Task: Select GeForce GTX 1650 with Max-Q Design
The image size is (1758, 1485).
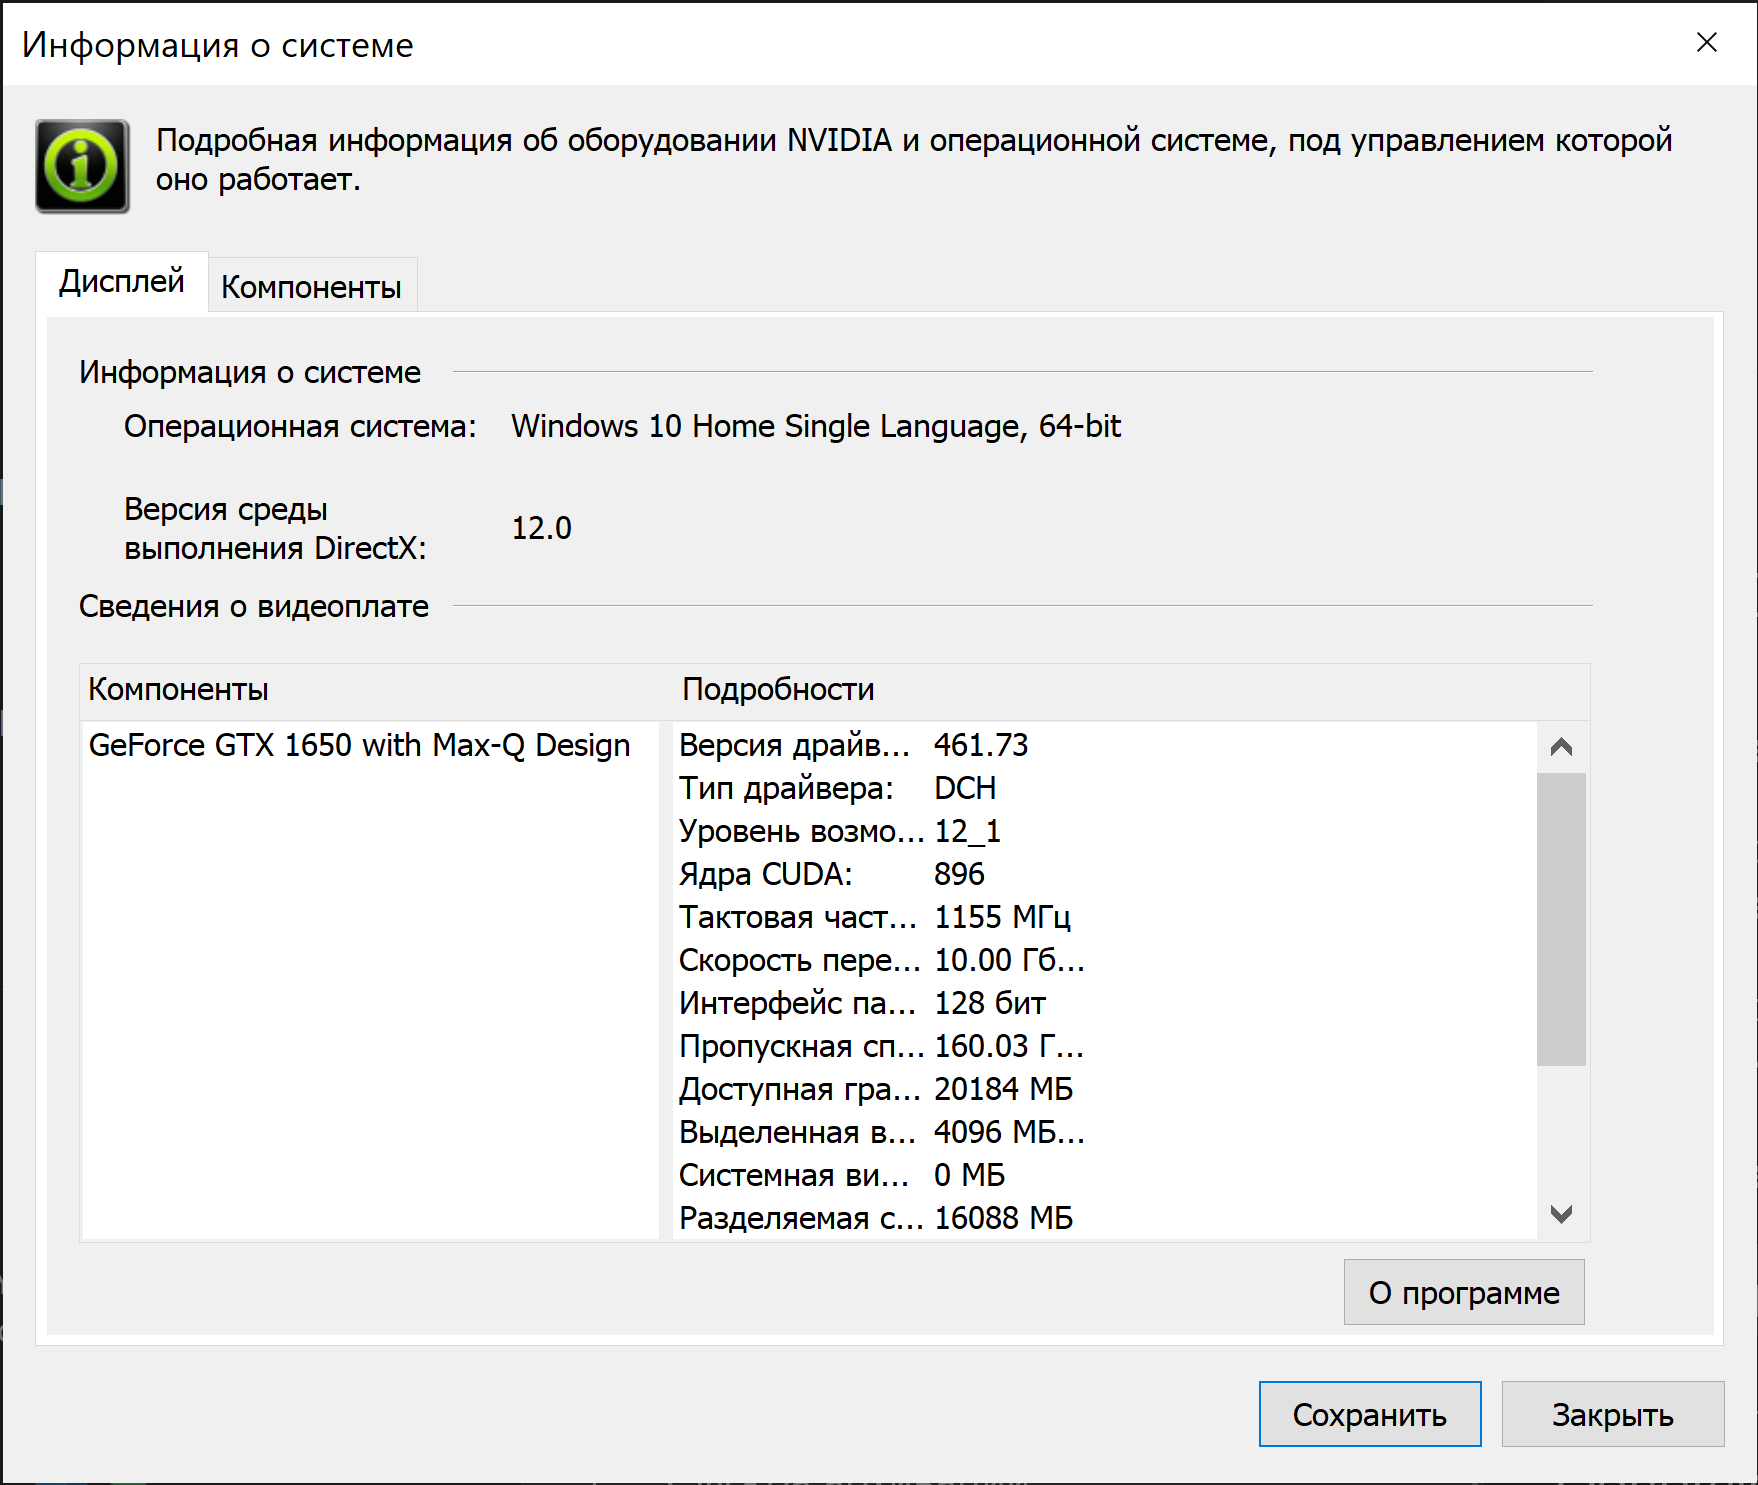Action: pyautogui.click(x=360, y=745)
